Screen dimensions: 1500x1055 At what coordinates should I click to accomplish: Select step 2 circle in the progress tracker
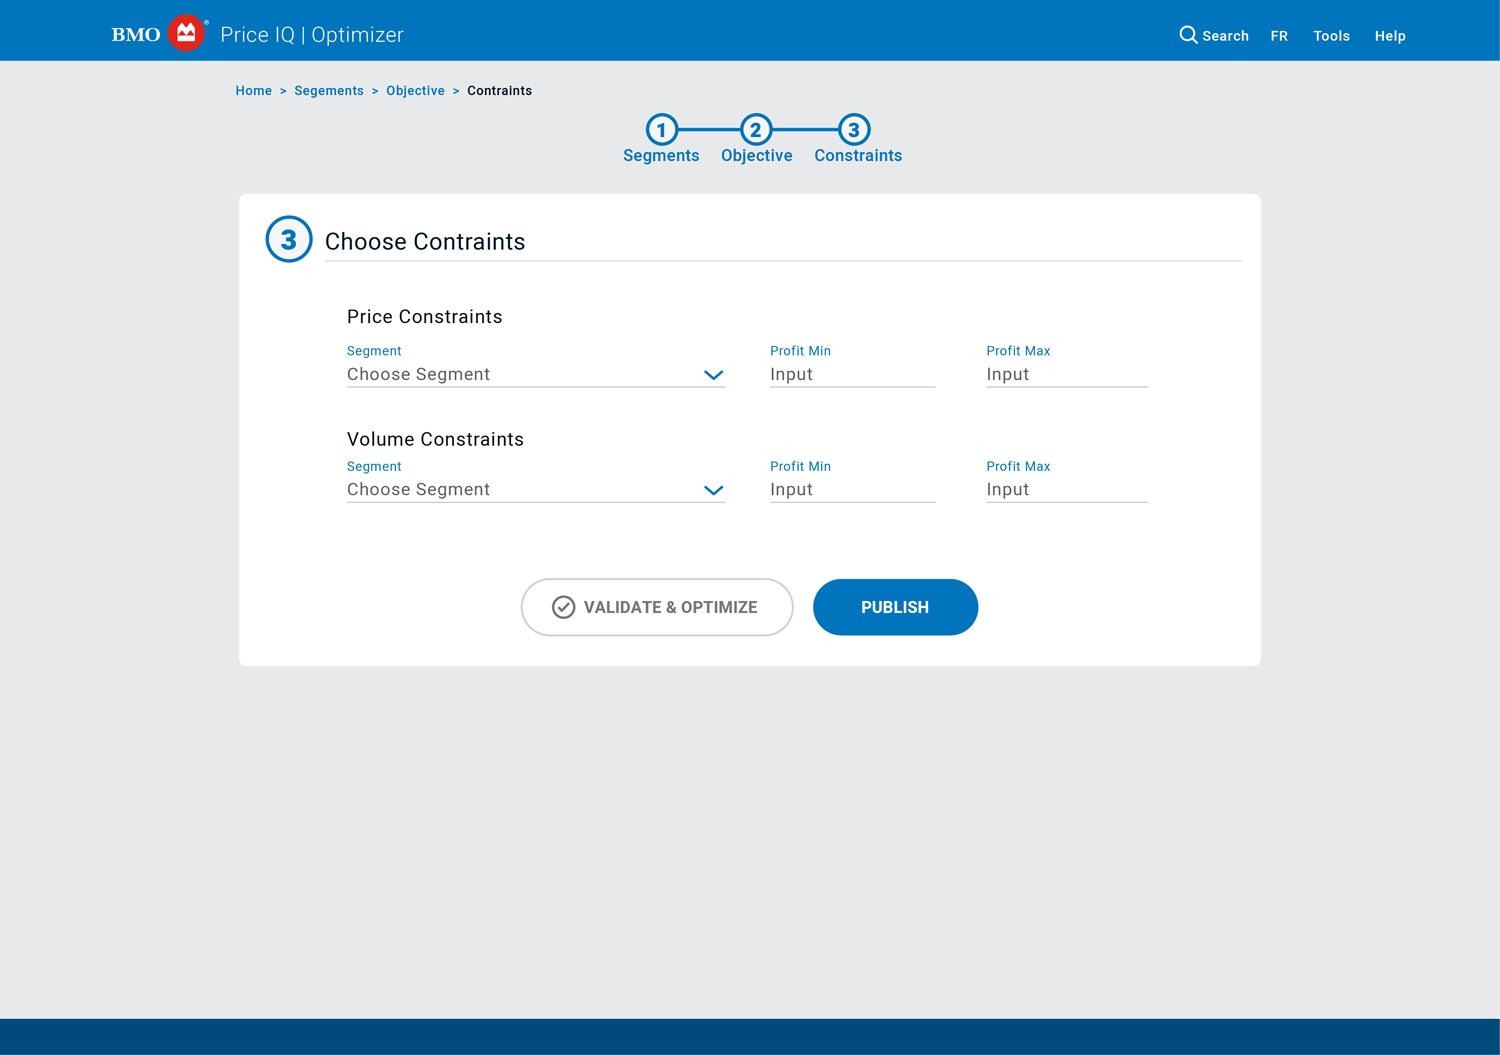756,130
